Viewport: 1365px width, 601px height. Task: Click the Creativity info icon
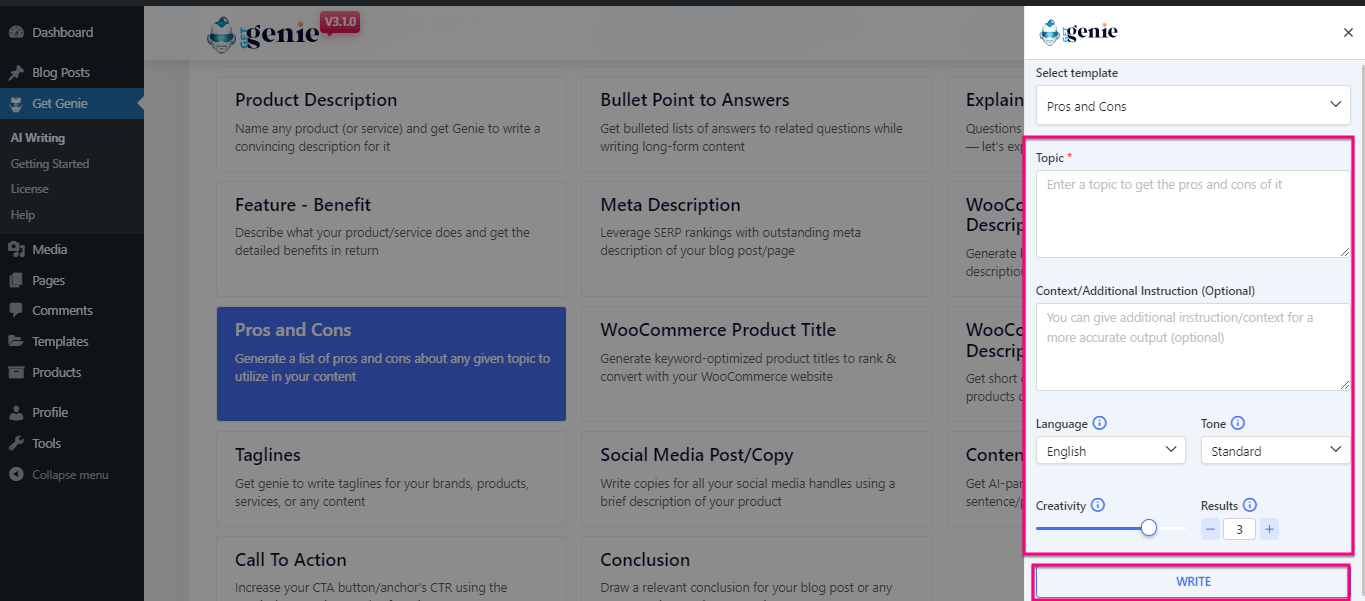[x=1098, y=506]
